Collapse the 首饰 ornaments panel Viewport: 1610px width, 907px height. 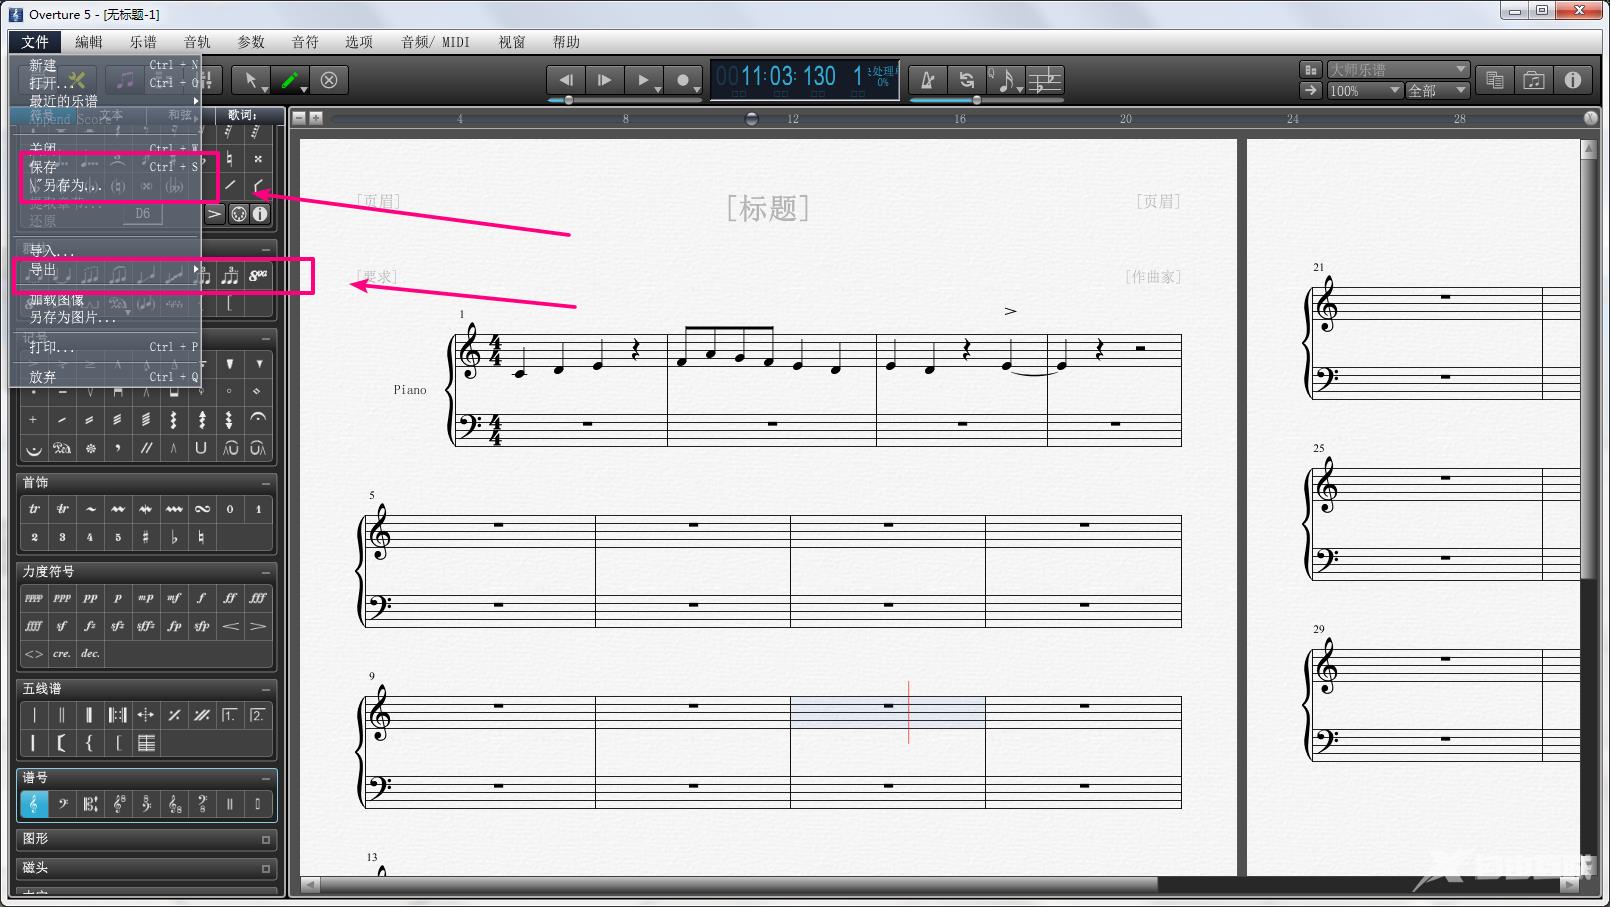pyautogui.click(x=266, y=483)
